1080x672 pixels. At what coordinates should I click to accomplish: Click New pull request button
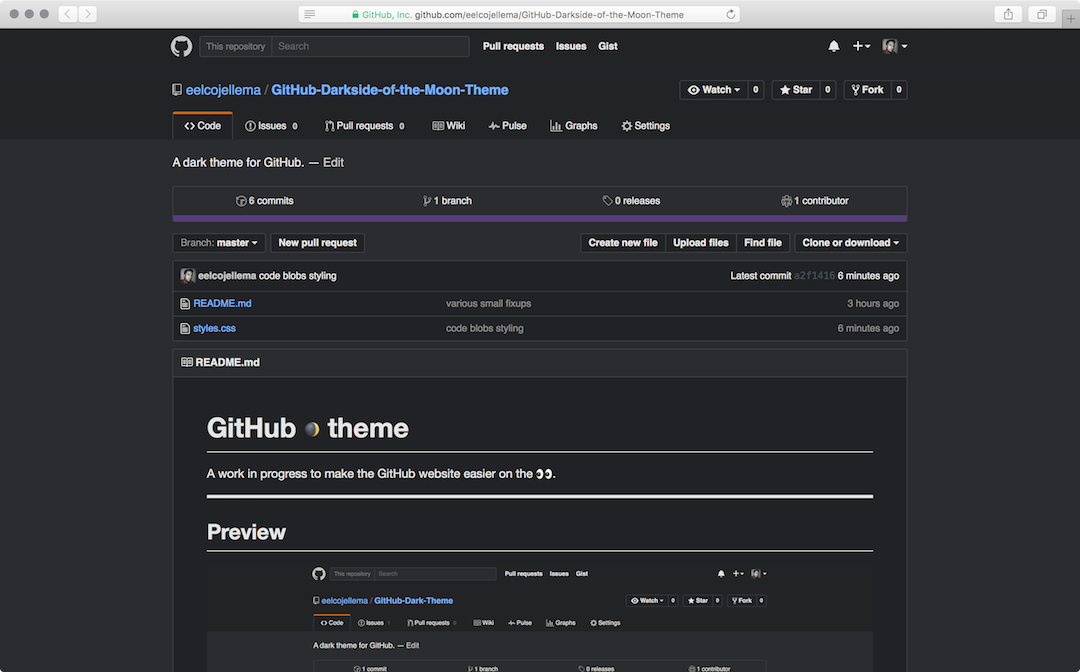tap(318, 243)
